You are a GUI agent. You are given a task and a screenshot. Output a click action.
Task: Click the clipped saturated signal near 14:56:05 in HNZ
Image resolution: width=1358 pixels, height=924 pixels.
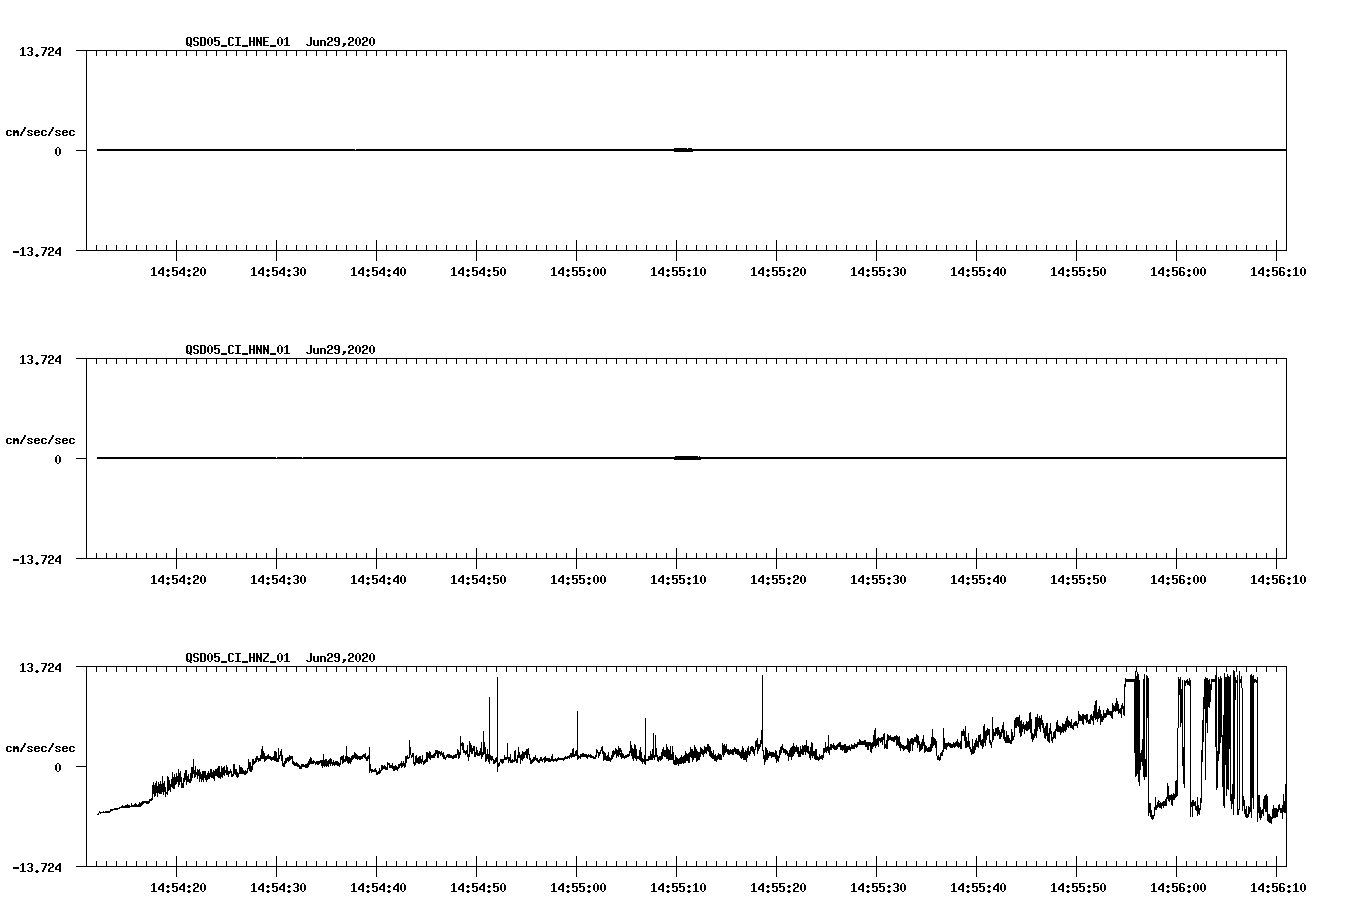pyautogui.click(x=1230, y=745)
